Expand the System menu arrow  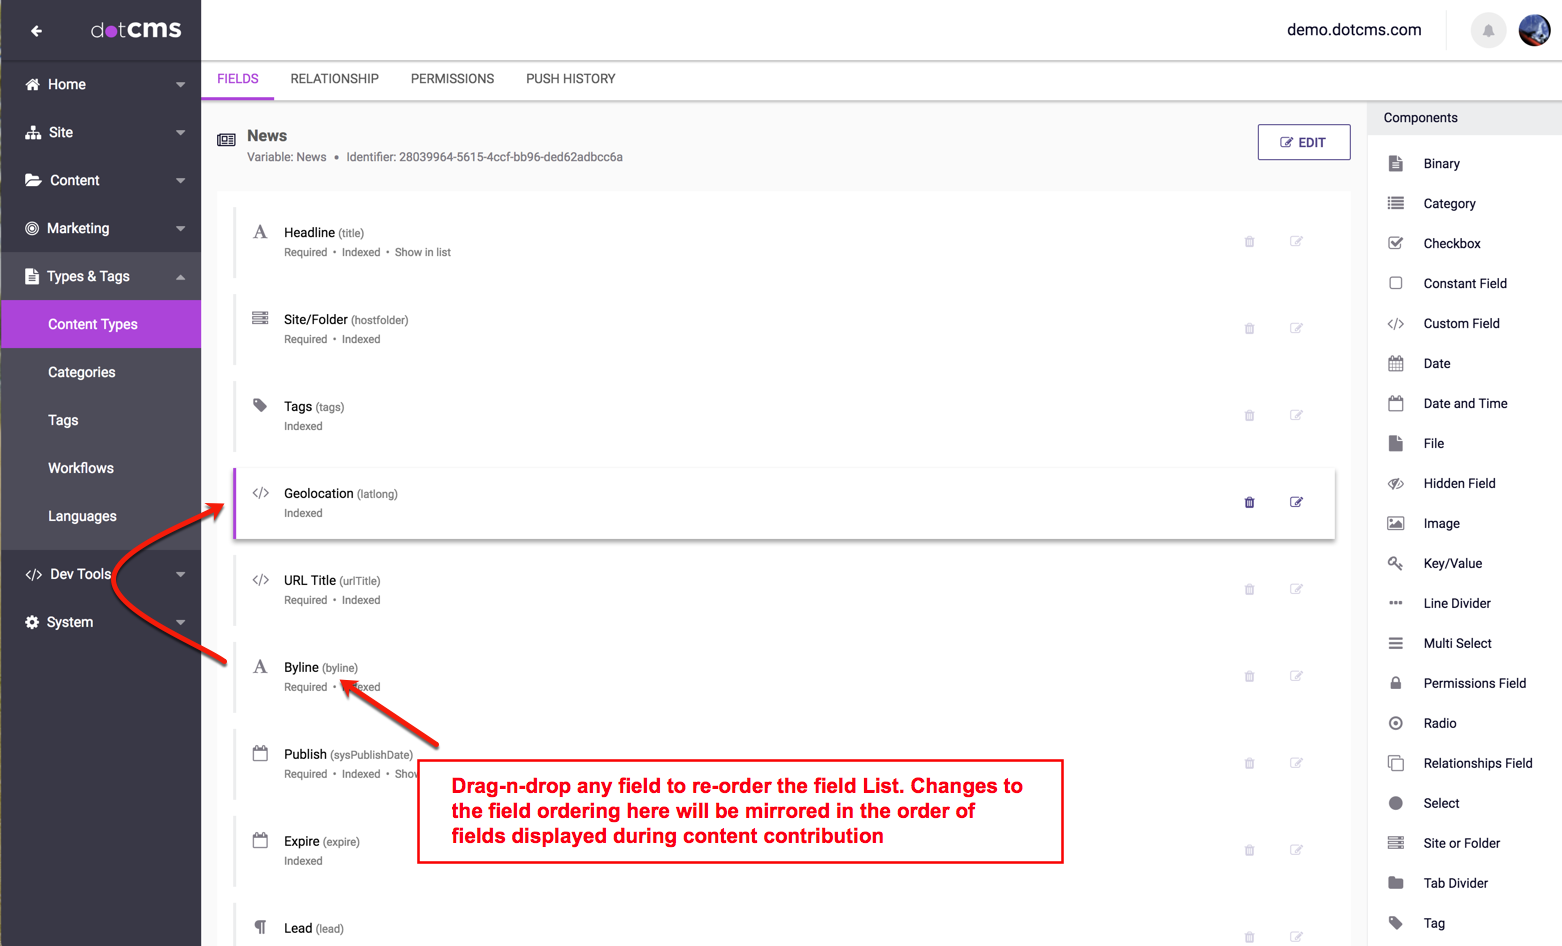click(180, 622)
